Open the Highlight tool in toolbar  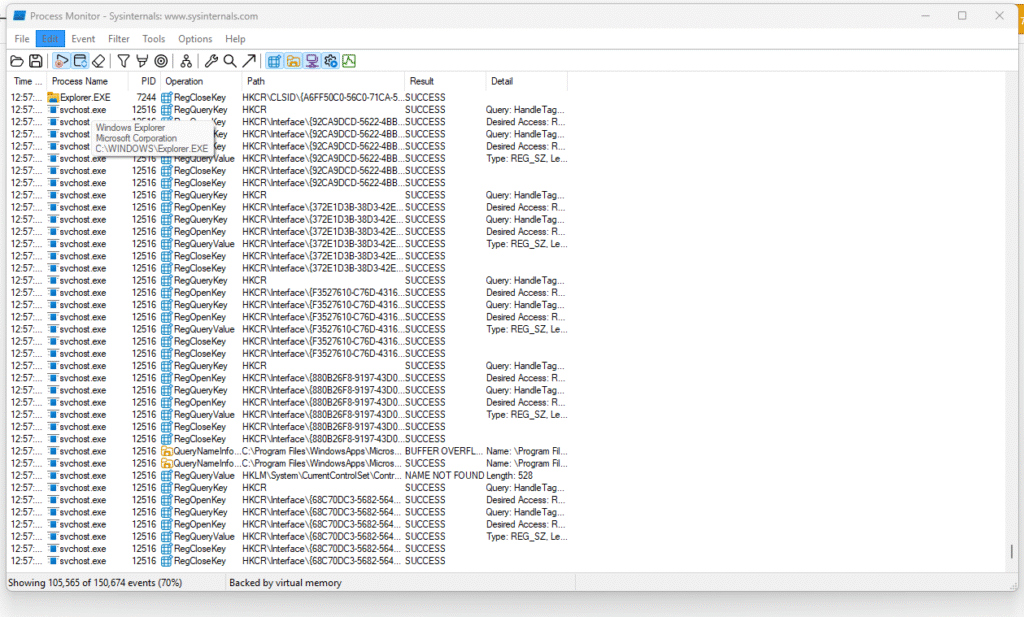click(x=142, y=61)
